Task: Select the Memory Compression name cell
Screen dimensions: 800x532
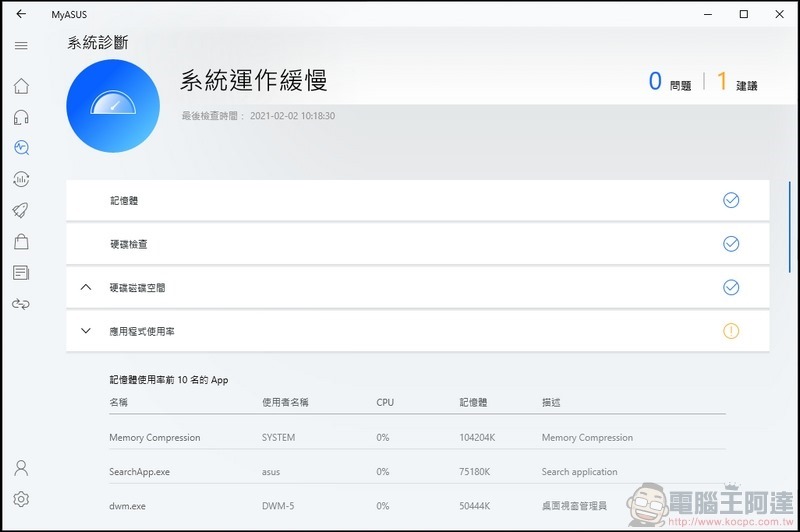Action: [155, 438]
